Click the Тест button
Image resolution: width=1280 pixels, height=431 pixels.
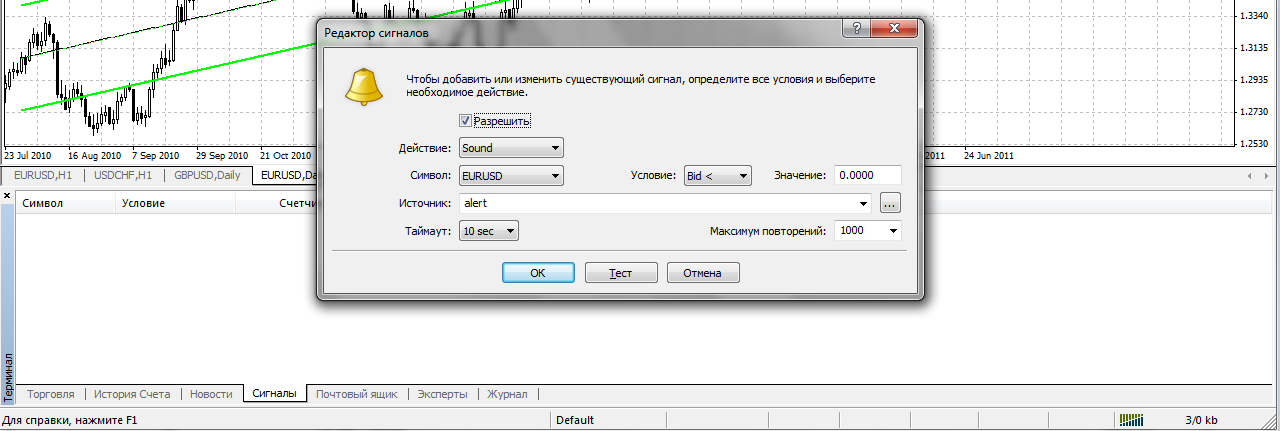(621, 273)
